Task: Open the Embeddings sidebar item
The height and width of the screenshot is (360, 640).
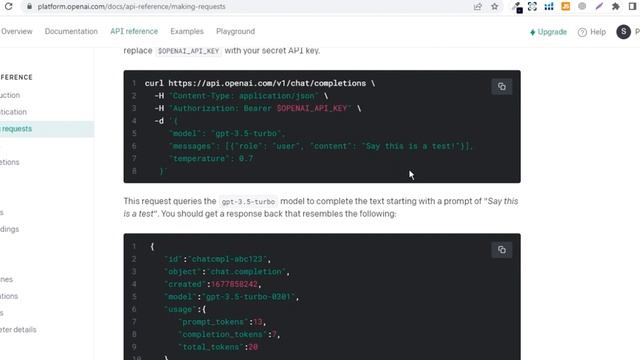Action: pos(9,229)
